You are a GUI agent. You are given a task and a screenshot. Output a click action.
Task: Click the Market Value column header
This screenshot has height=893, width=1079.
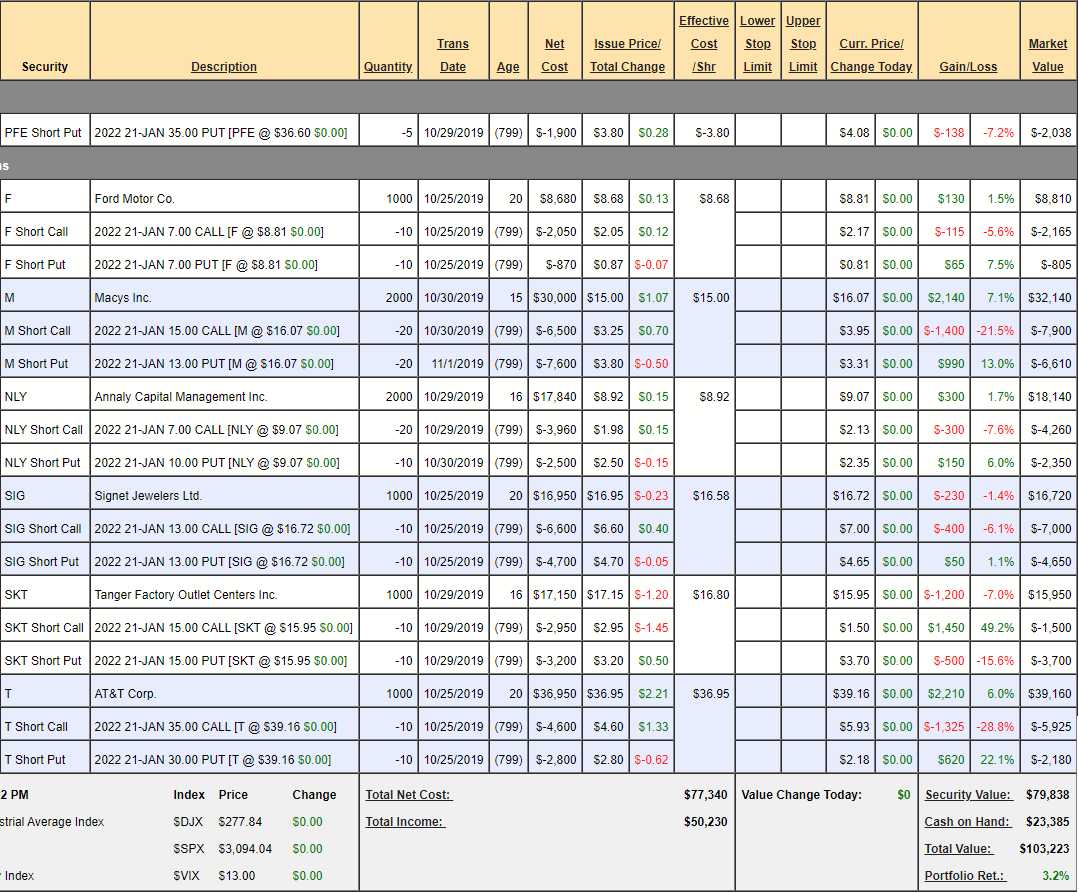click(x=1048, y=55)
